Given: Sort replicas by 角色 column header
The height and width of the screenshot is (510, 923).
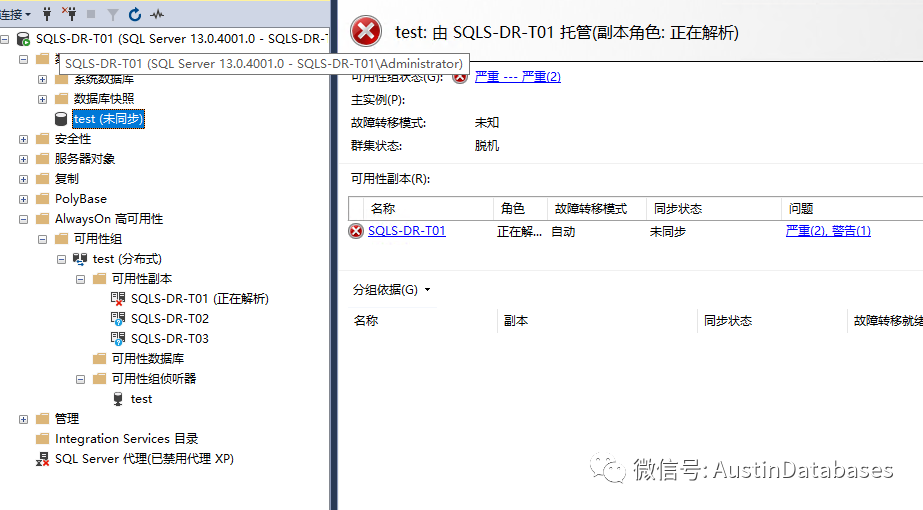Looking at the screenshot, I should point(520,208).
